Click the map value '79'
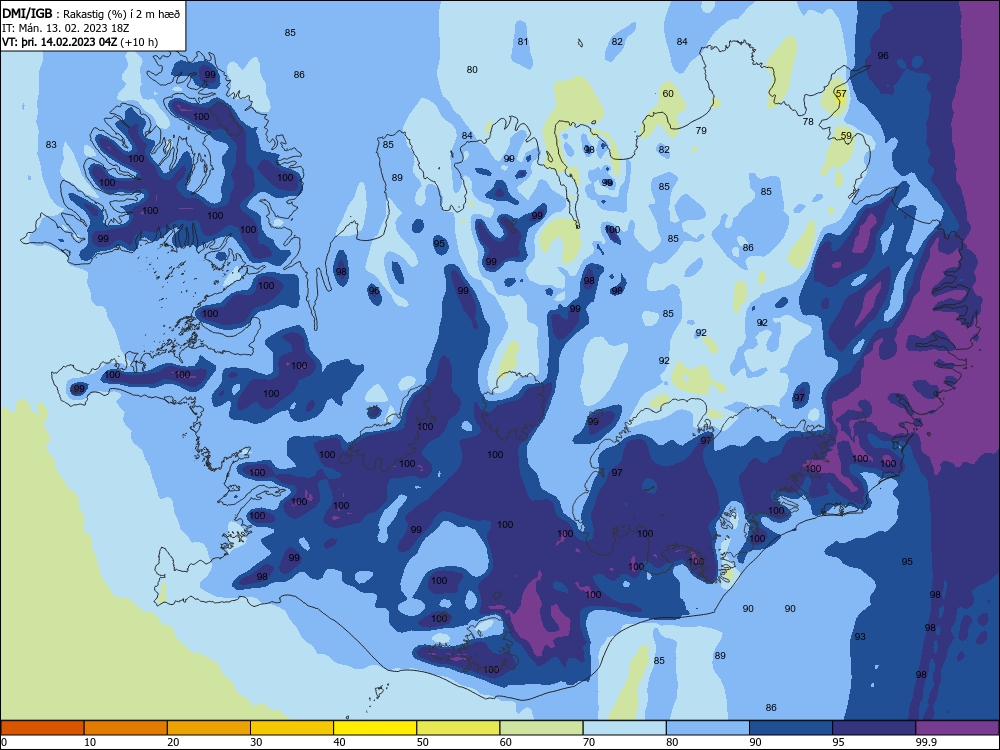 click(x=701, y=131)
